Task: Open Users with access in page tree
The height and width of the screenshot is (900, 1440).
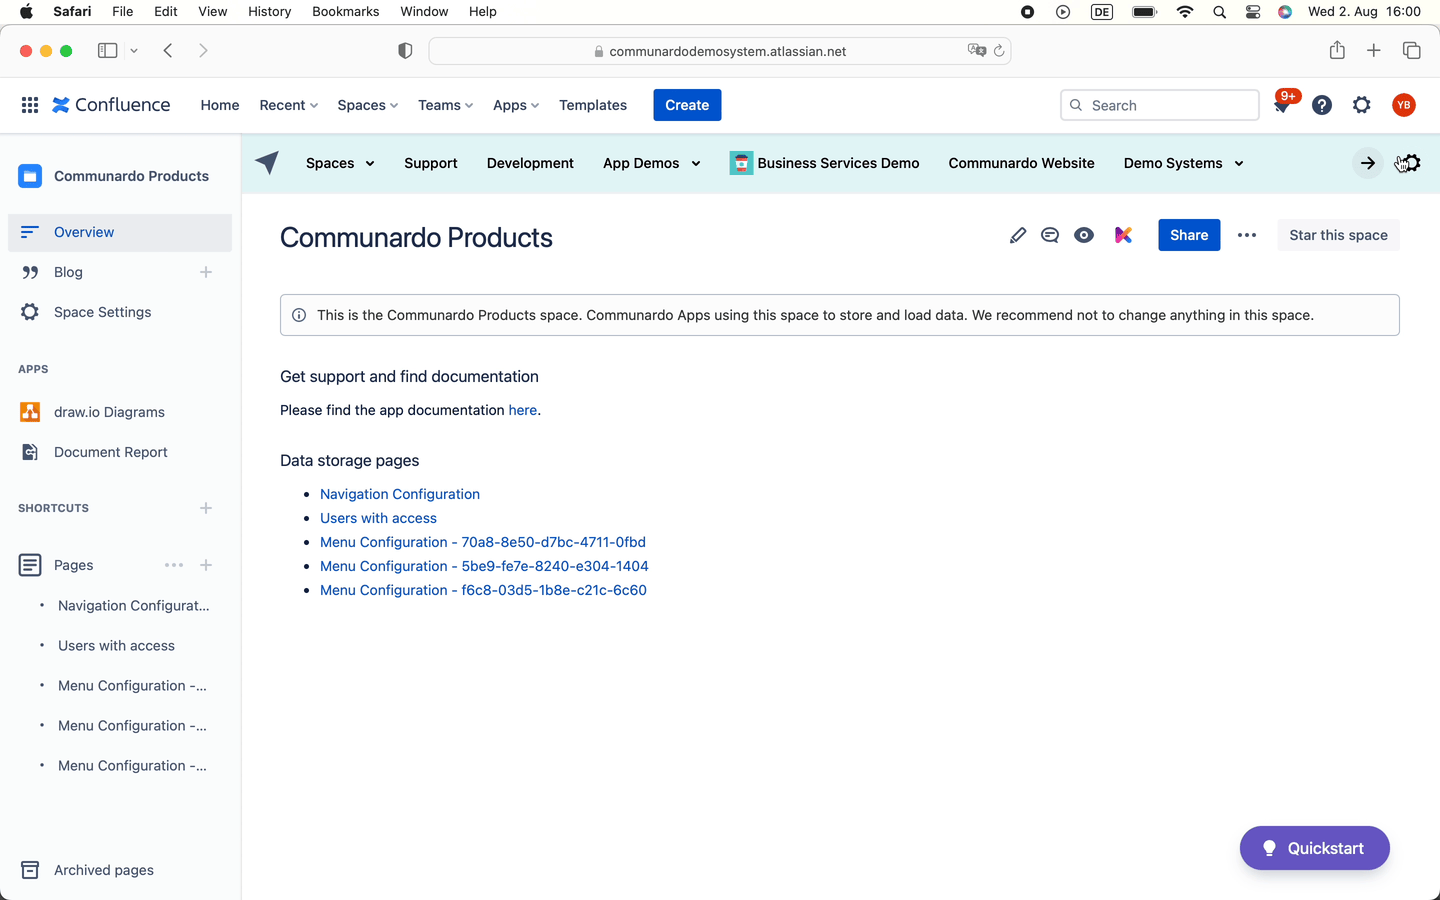Action: [x=116, y=646]
